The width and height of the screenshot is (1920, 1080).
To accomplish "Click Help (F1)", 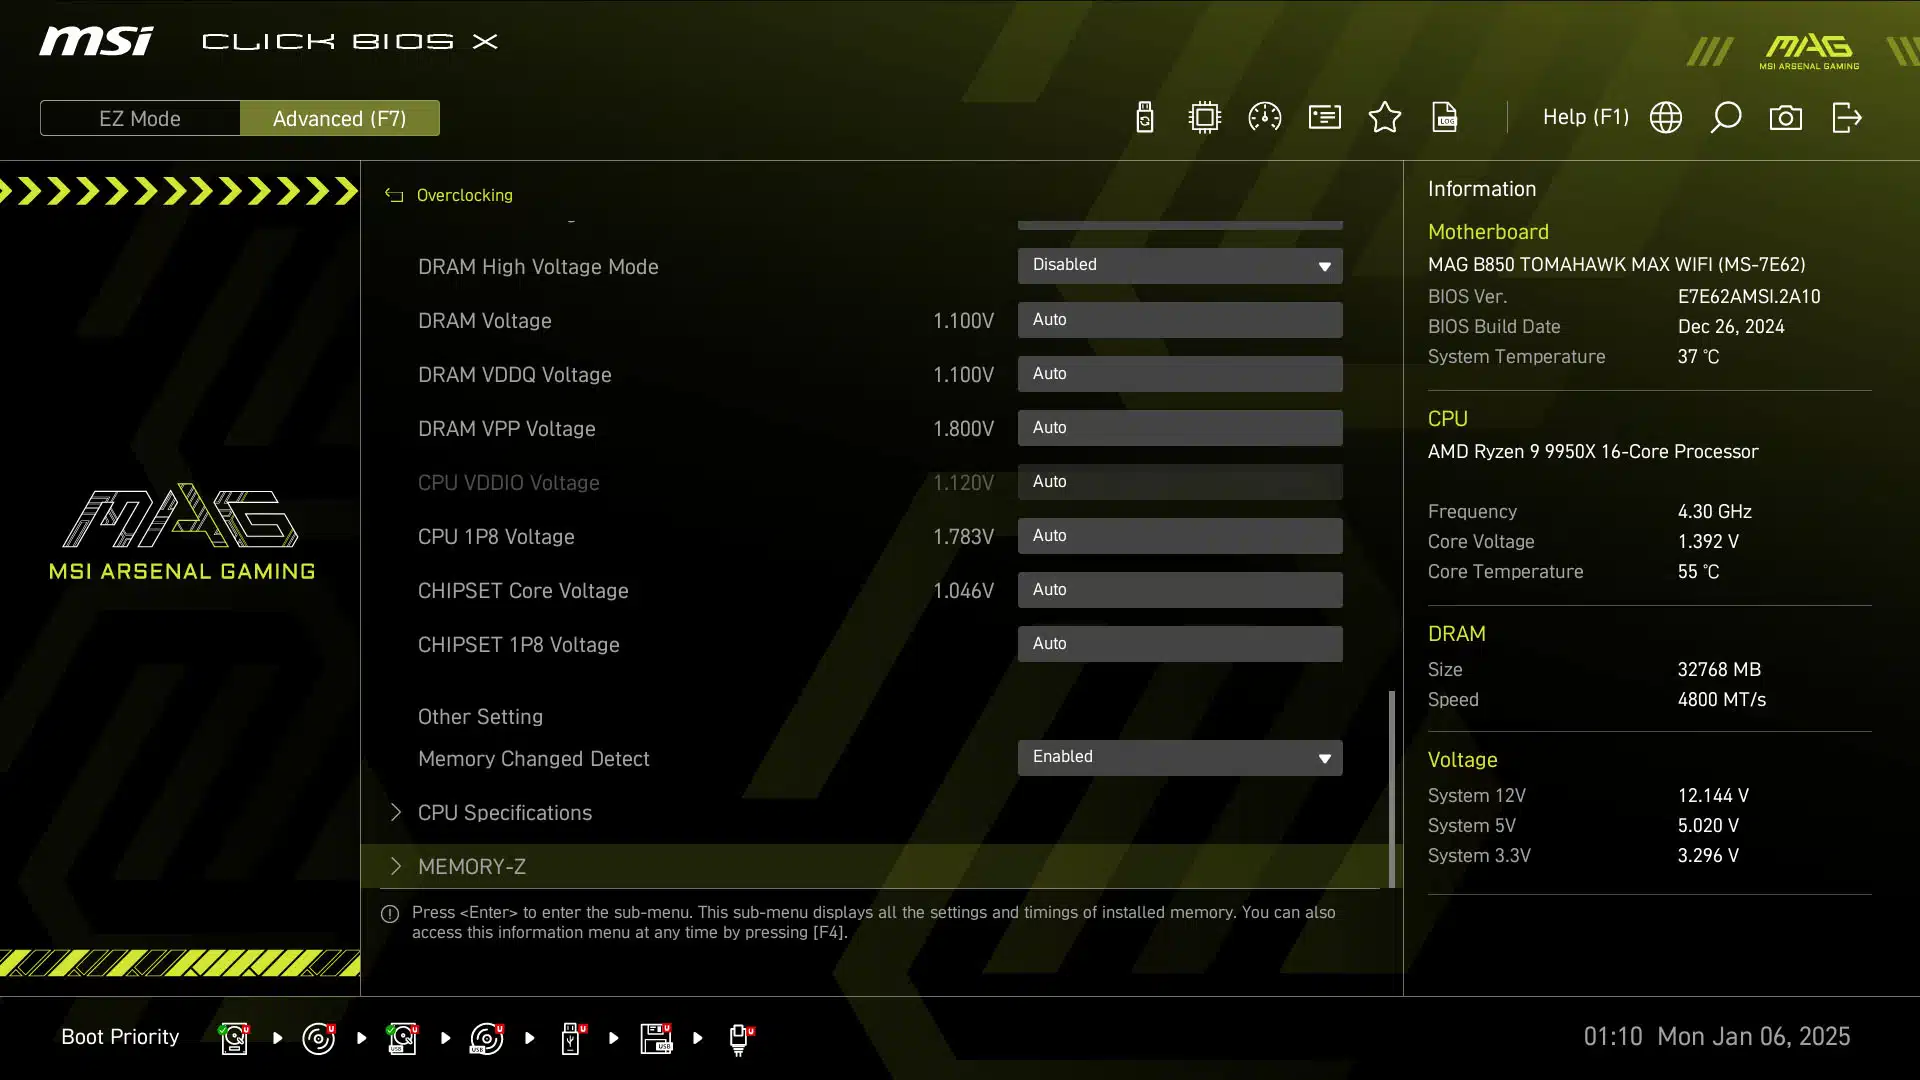I will [1585, 118].
